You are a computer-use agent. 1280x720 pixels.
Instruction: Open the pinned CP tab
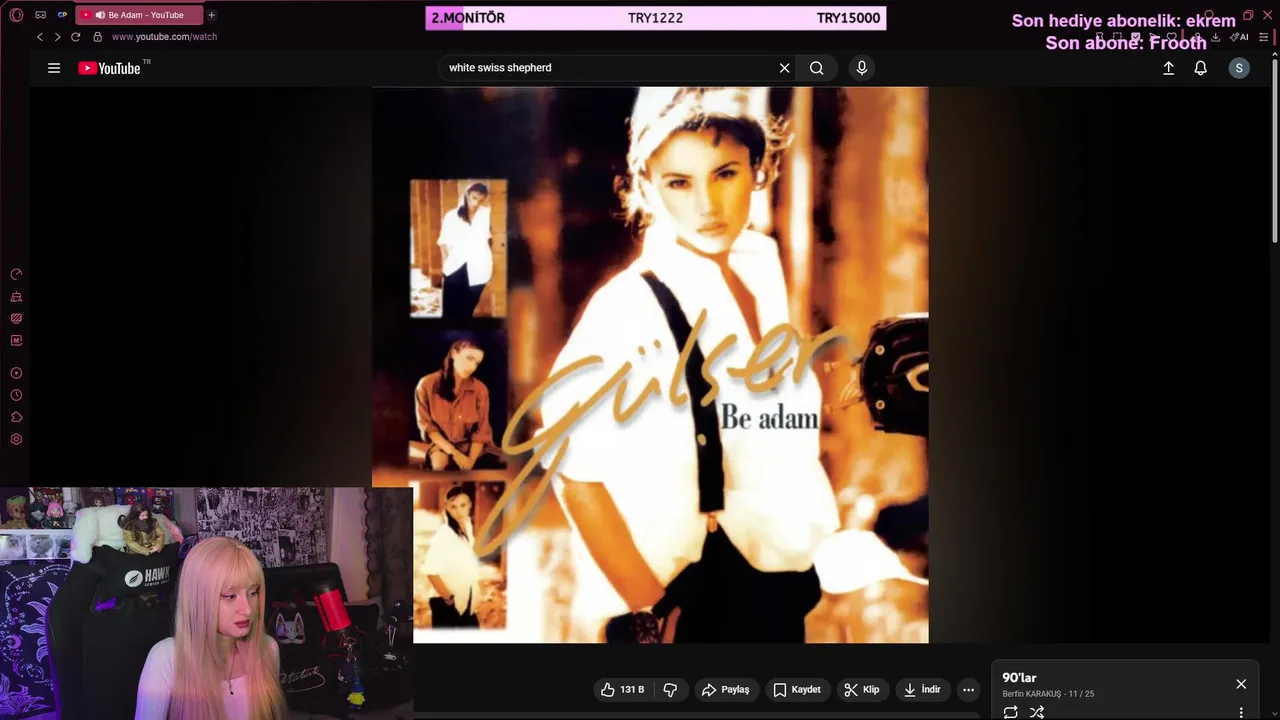coord(63,15)
